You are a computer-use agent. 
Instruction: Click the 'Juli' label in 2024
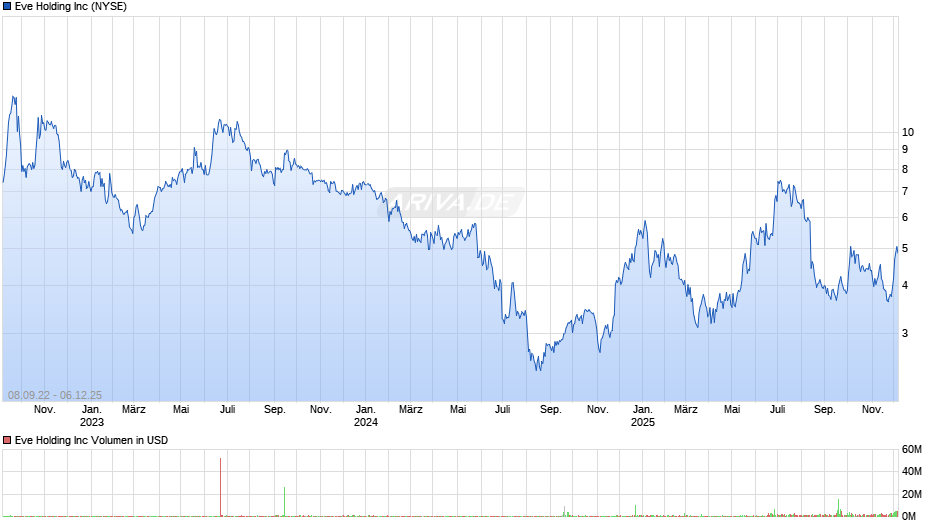(502, 410)
